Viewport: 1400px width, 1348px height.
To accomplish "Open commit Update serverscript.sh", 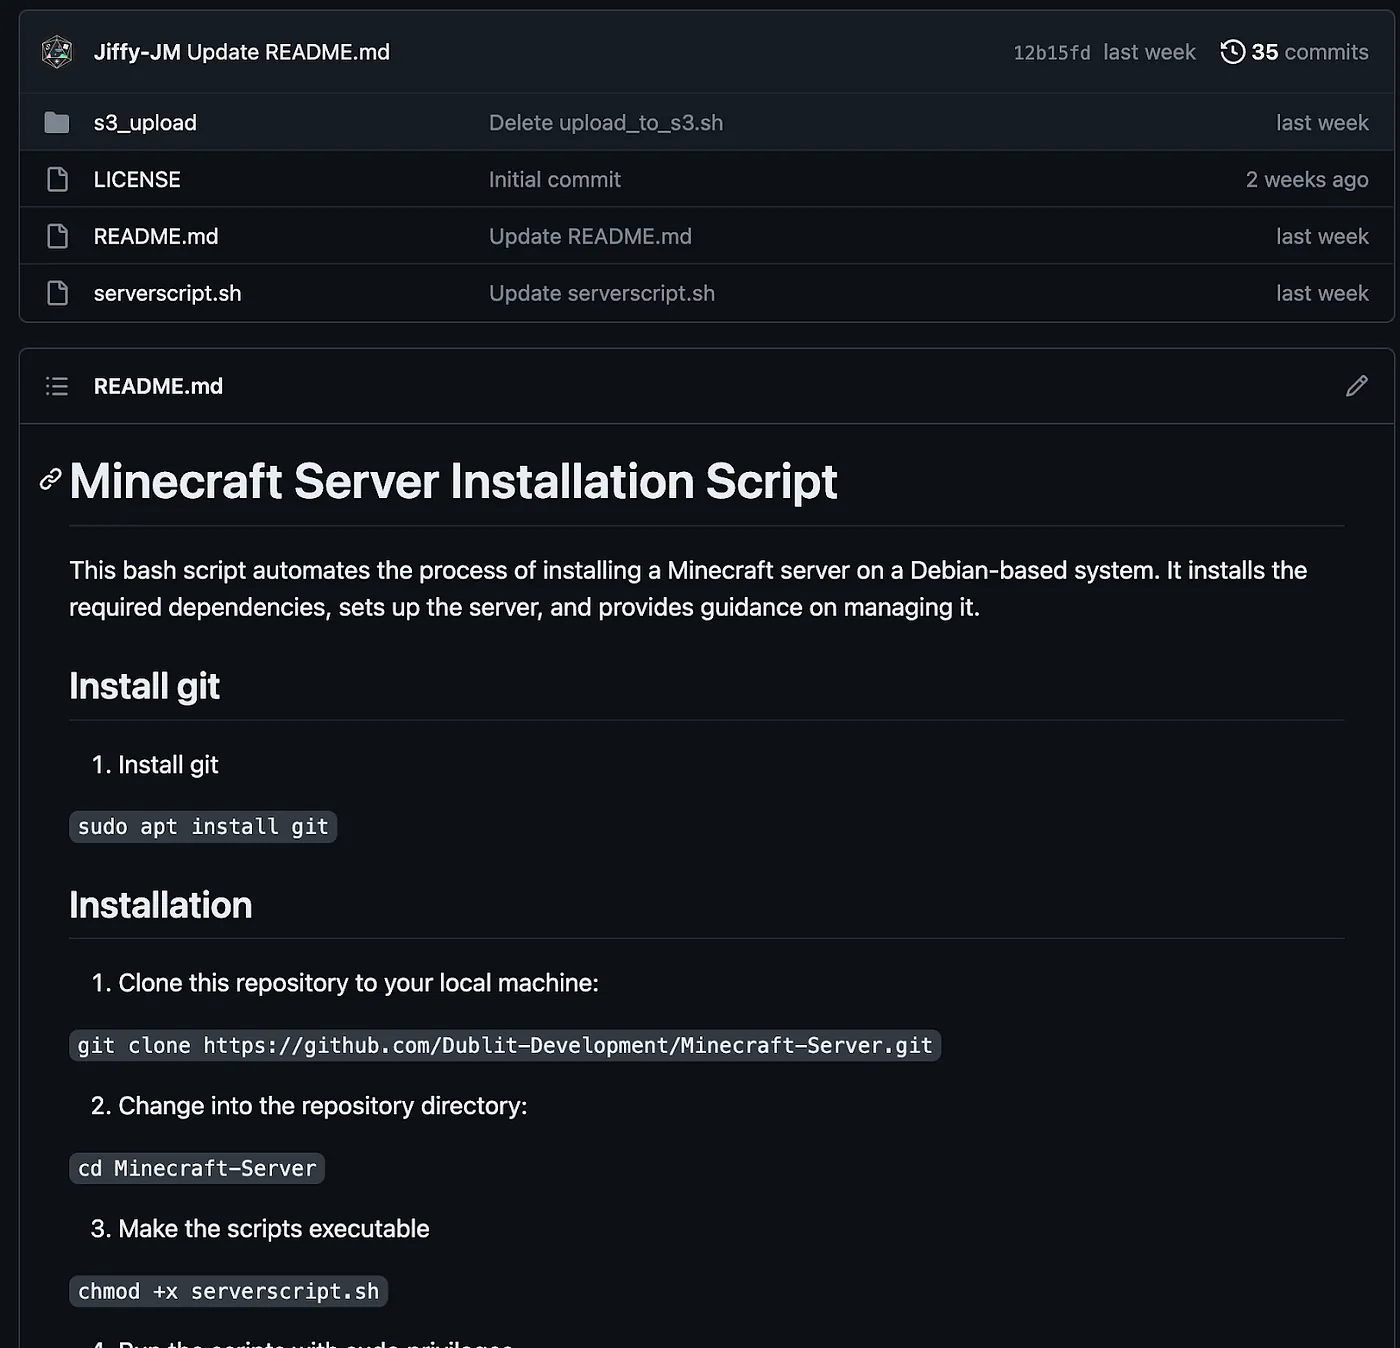I will pos(602,294).
